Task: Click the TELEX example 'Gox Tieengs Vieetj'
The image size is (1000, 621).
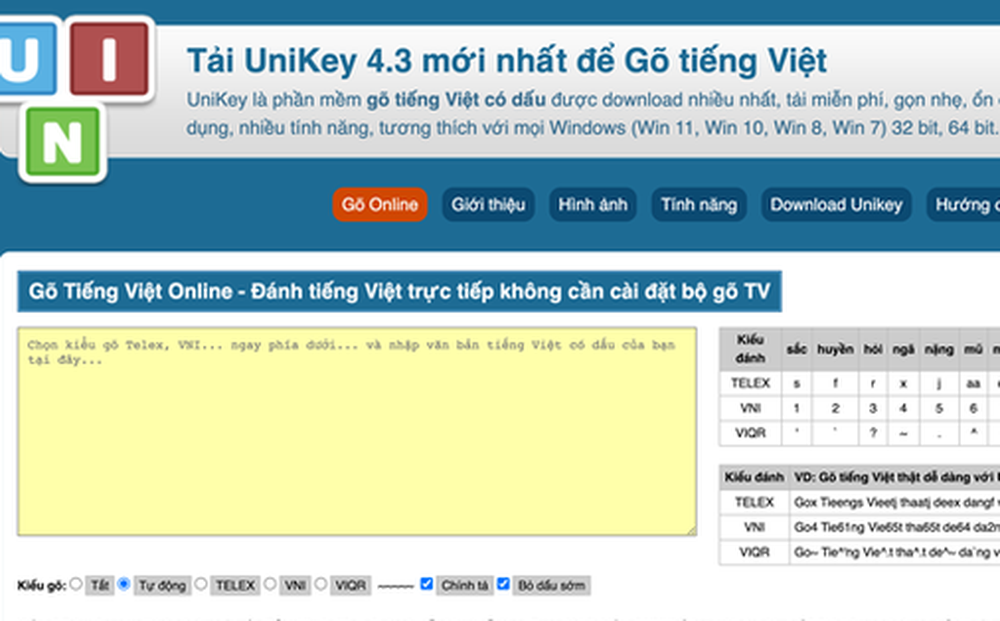Action: (895, 502)
